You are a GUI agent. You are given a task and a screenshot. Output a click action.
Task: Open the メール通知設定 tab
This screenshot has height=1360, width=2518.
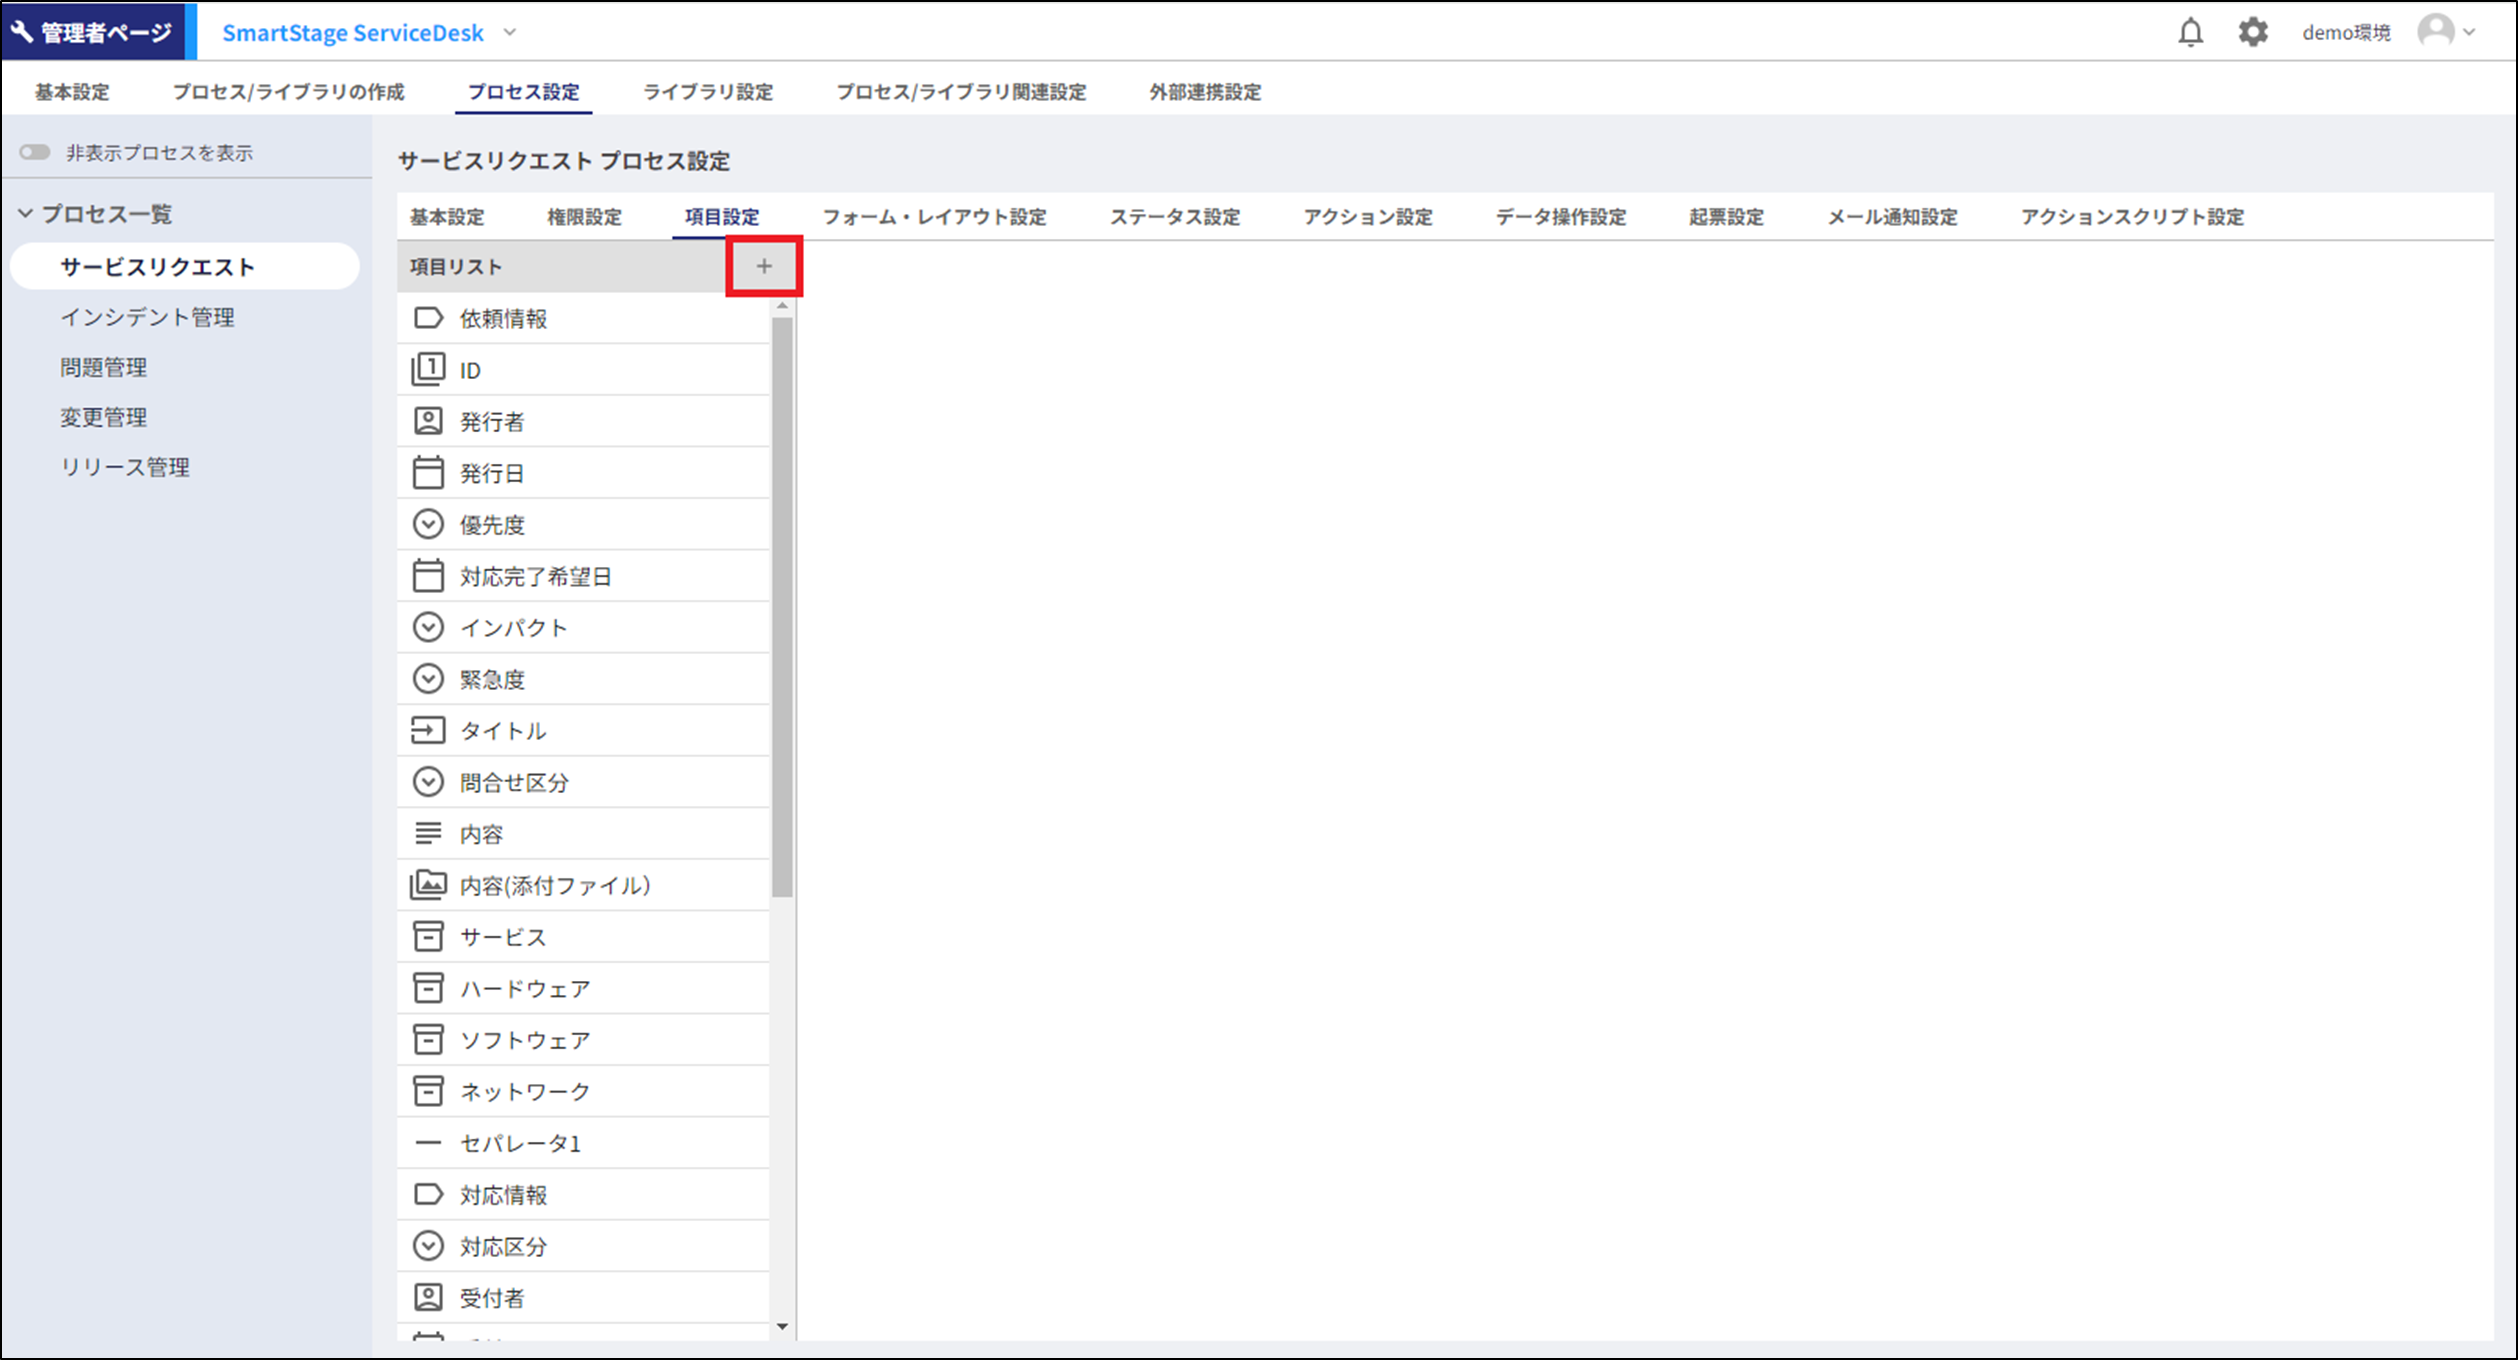tap(1891, 217)
